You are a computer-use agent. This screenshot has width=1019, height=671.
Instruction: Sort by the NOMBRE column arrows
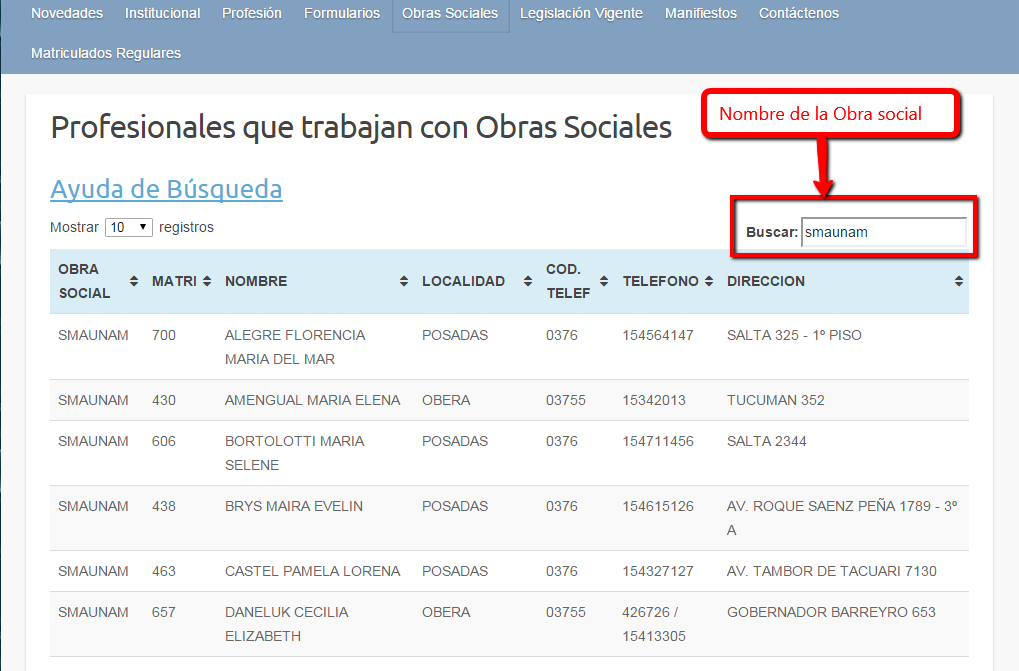click(404, 281)
